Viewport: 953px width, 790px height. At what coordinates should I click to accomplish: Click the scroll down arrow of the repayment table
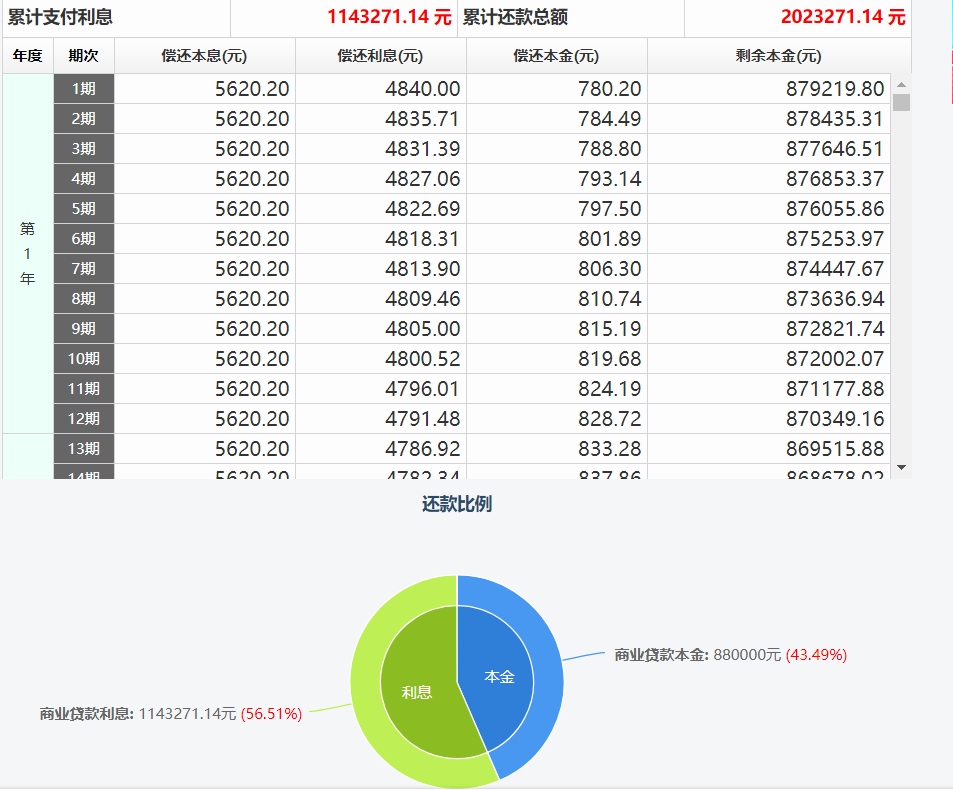click(901, 467)
